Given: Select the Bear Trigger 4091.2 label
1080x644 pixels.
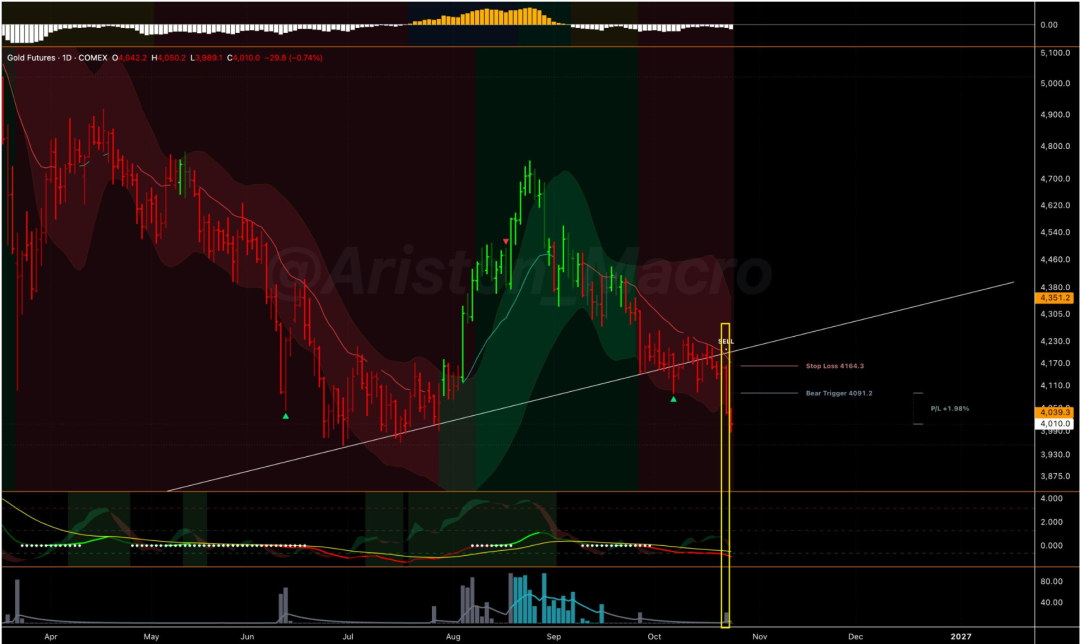Looking at the screenshot, I should tap(839, 393).
